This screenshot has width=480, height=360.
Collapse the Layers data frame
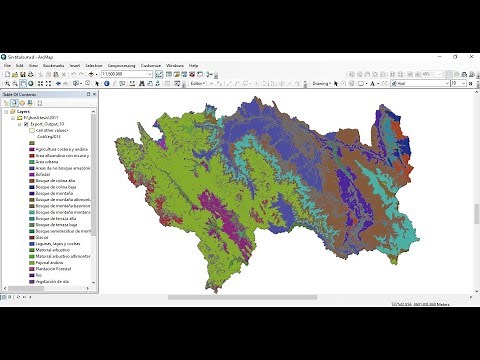(6, 111)
